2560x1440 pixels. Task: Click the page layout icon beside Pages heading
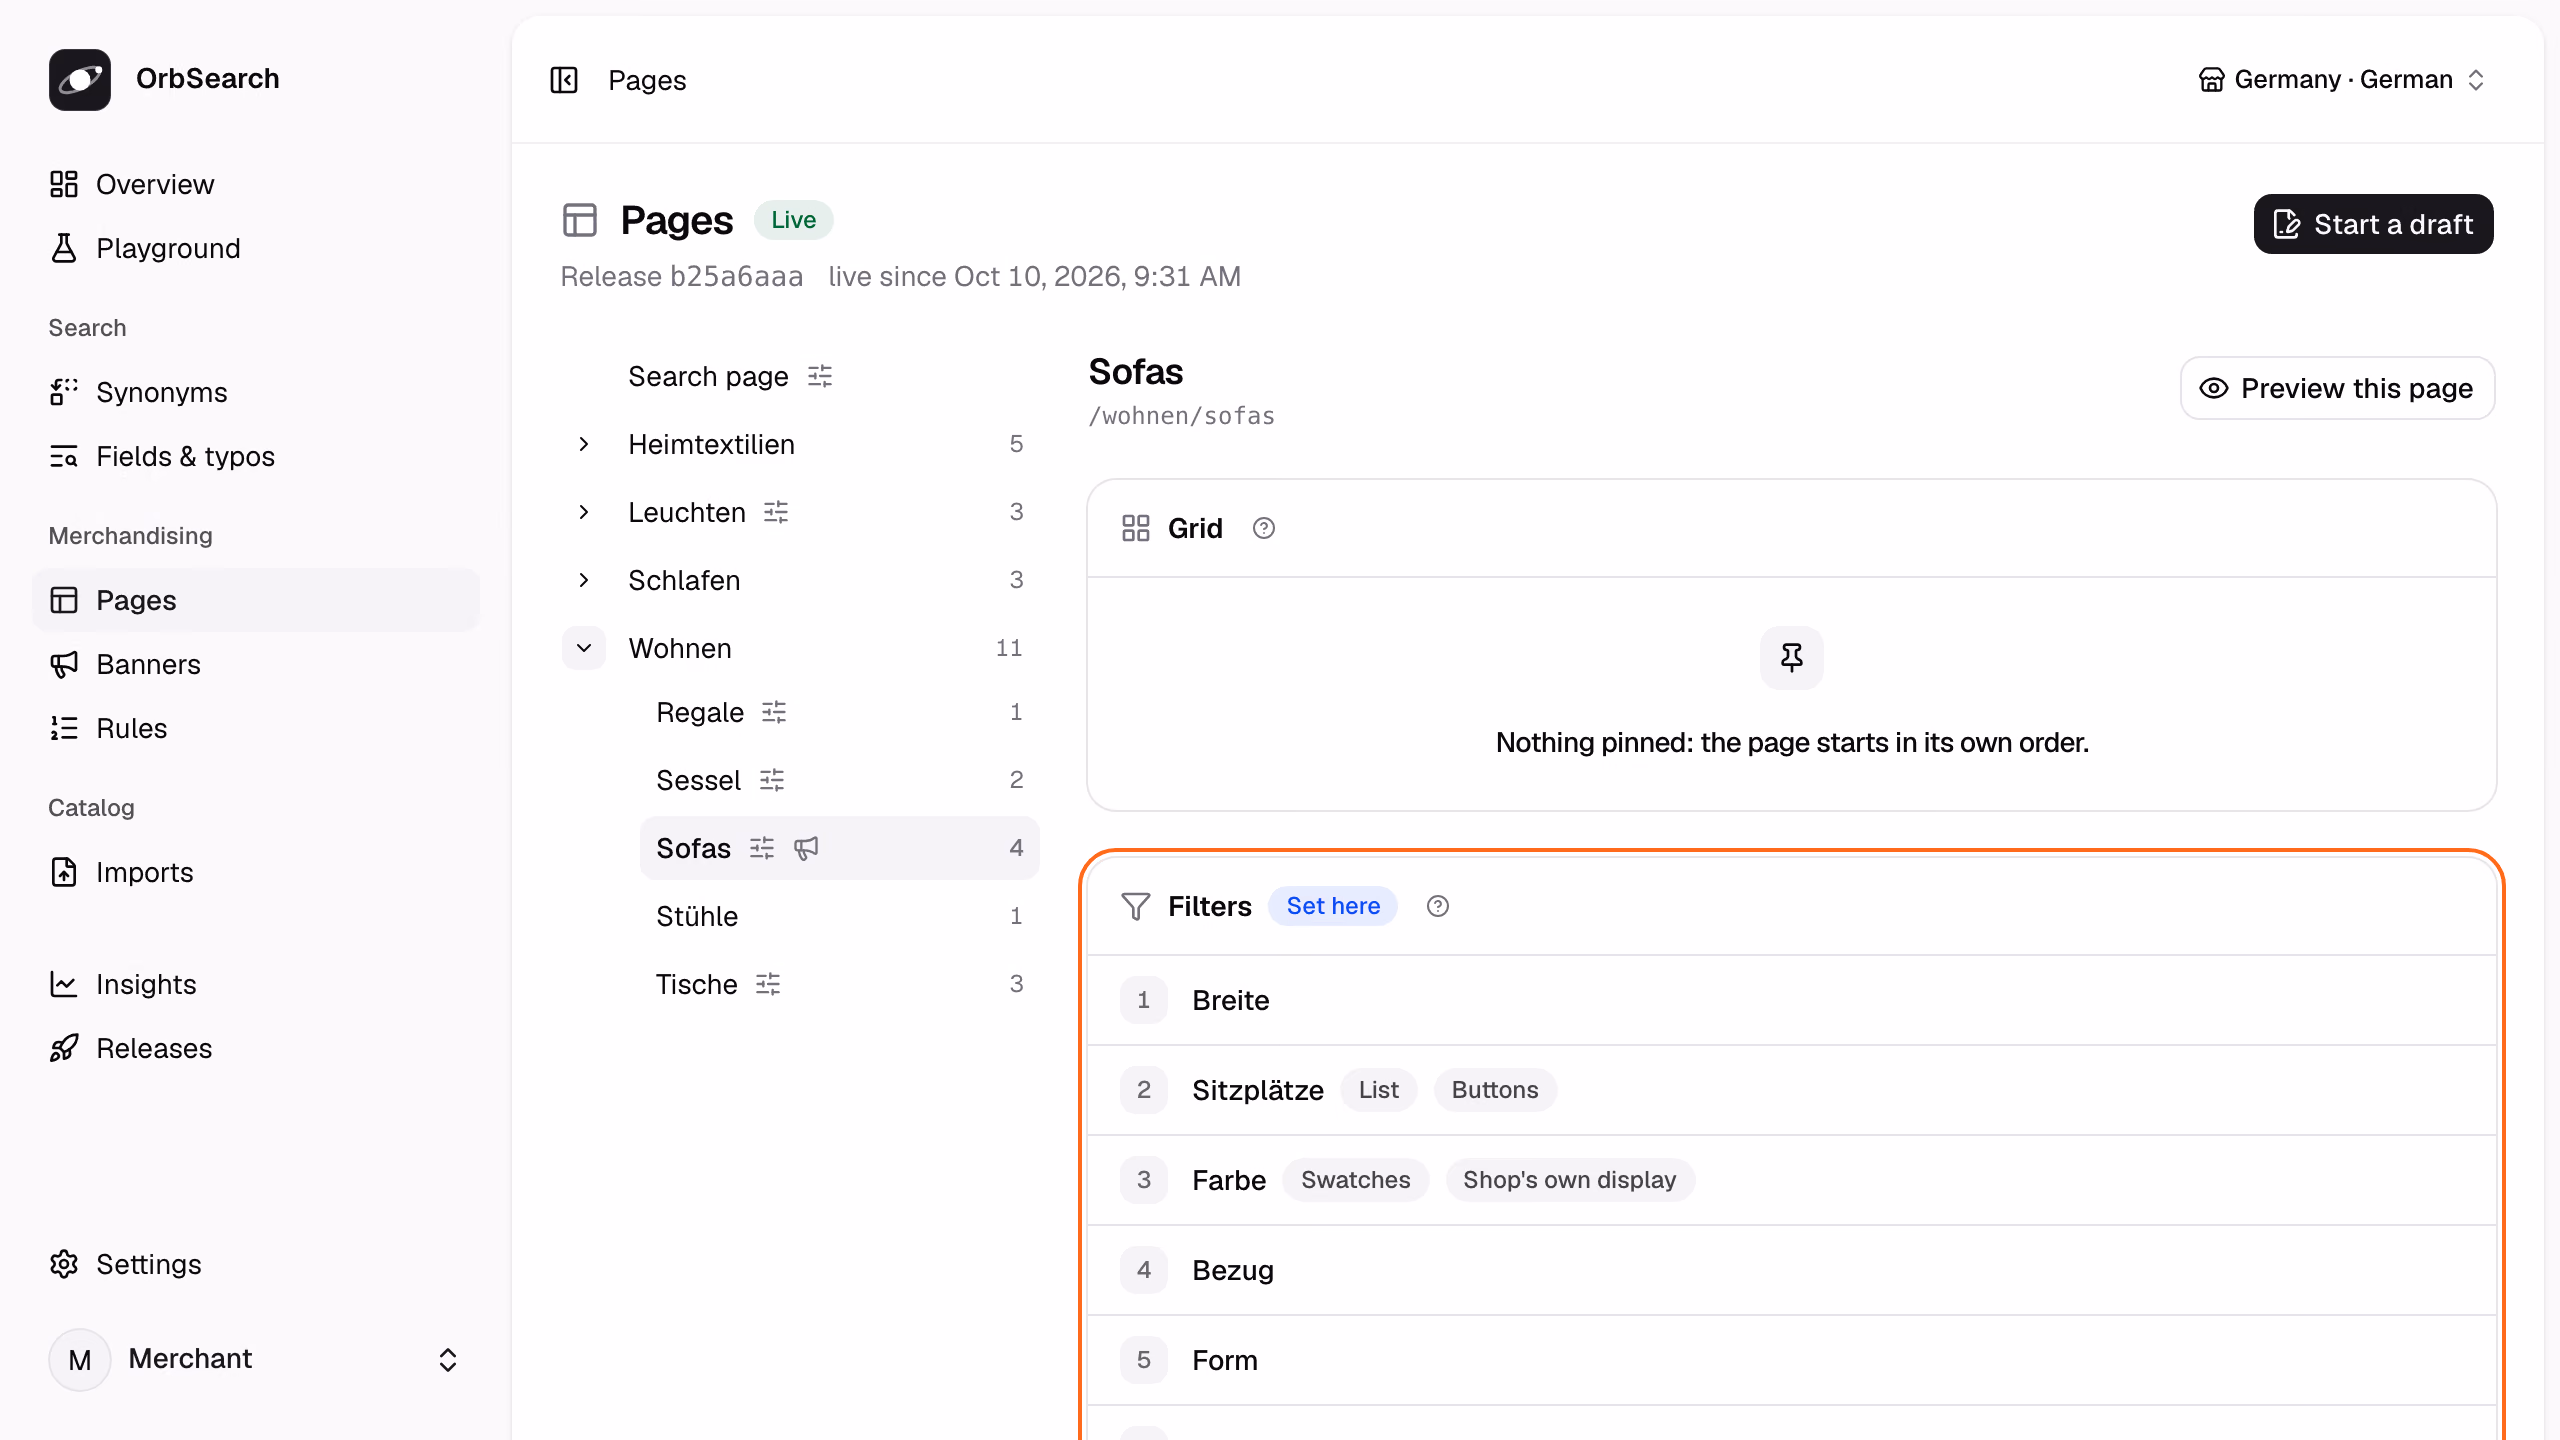580,220
